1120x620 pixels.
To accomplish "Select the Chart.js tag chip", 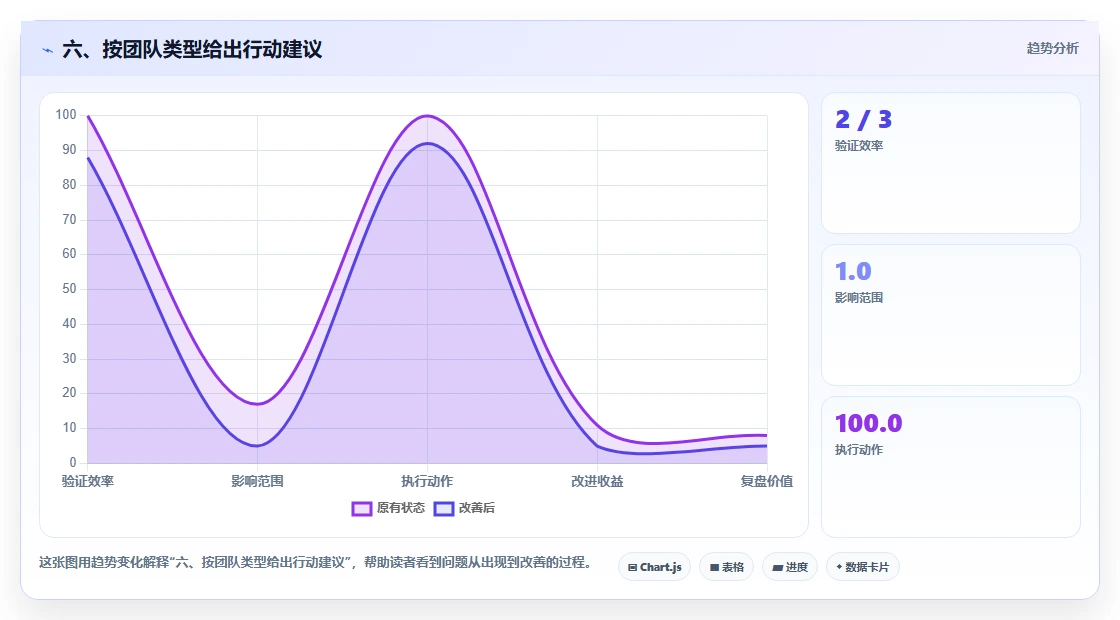I will 654,567.
